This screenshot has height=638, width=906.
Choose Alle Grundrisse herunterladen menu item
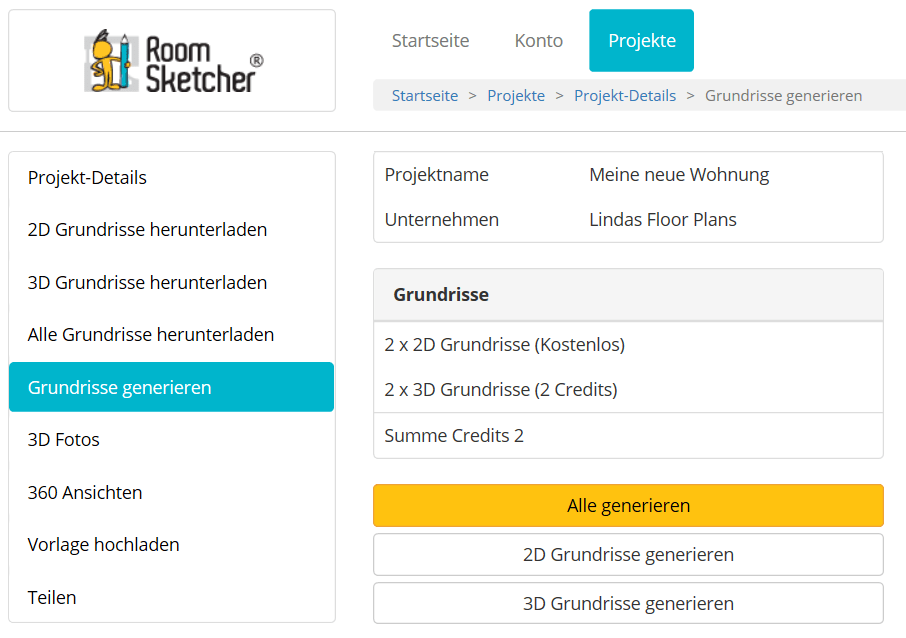(150, 335)
